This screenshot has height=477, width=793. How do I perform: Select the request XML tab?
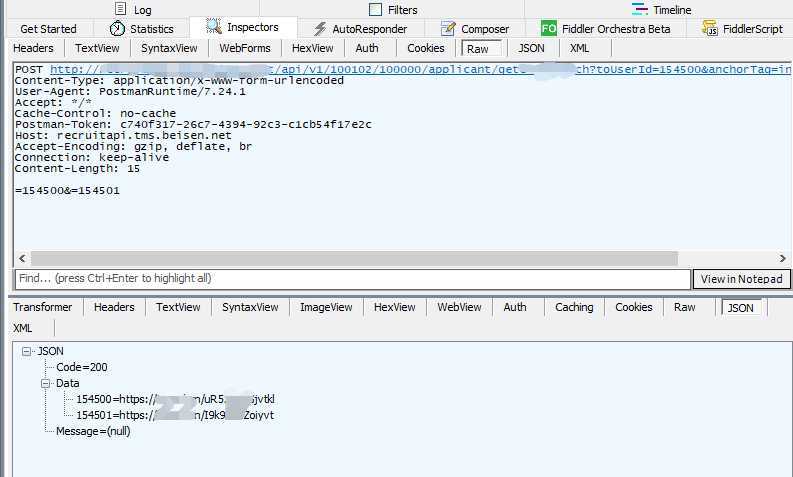click(579, 49)
